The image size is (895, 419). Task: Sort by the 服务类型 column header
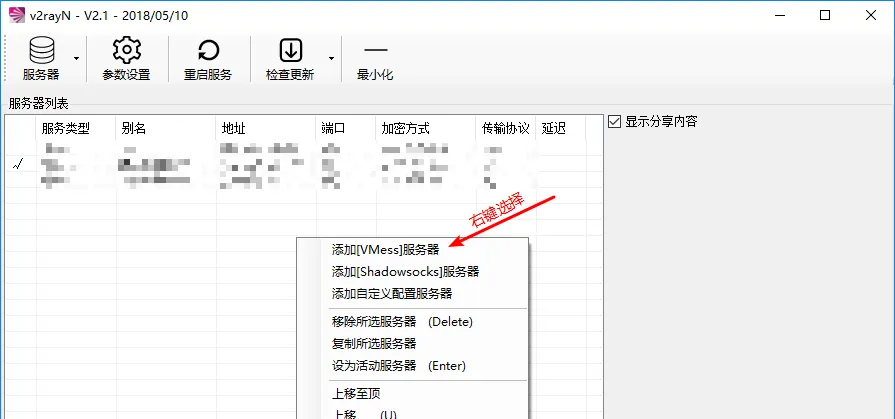(76, 128)
